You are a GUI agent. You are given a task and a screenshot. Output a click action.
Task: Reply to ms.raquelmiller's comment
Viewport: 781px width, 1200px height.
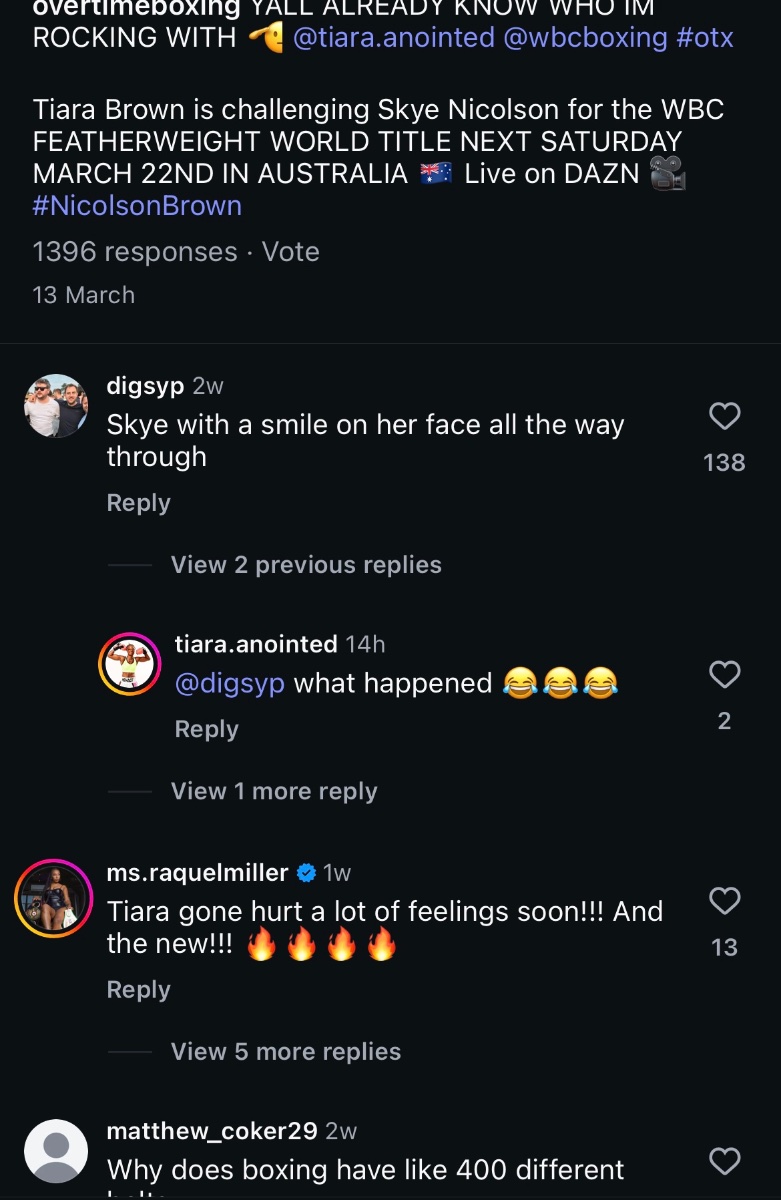(139, 990)
